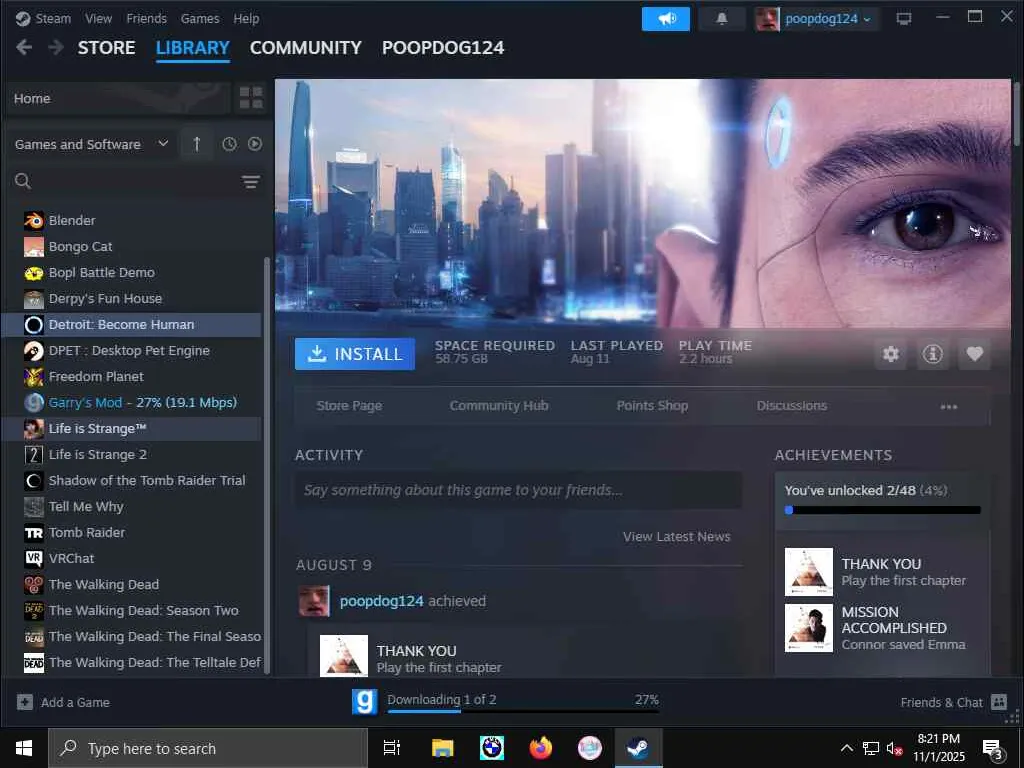Switch to collections grid view icon
Viewport: 1024px width, 768px height.
click(251, 98)
